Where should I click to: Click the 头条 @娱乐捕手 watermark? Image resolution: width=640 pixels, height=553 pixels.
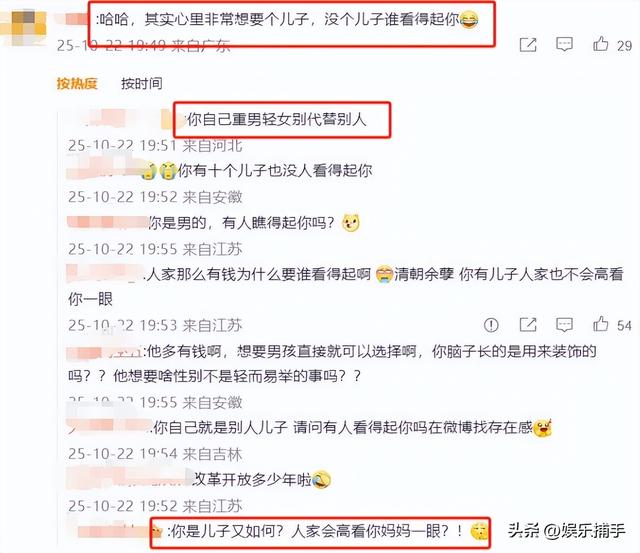click(566, 530)
